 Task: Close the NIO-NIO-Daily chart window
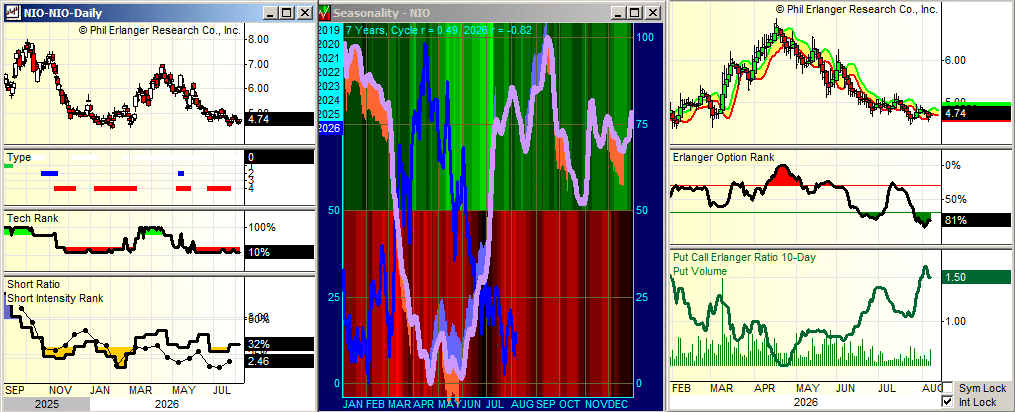click(304, 12)
